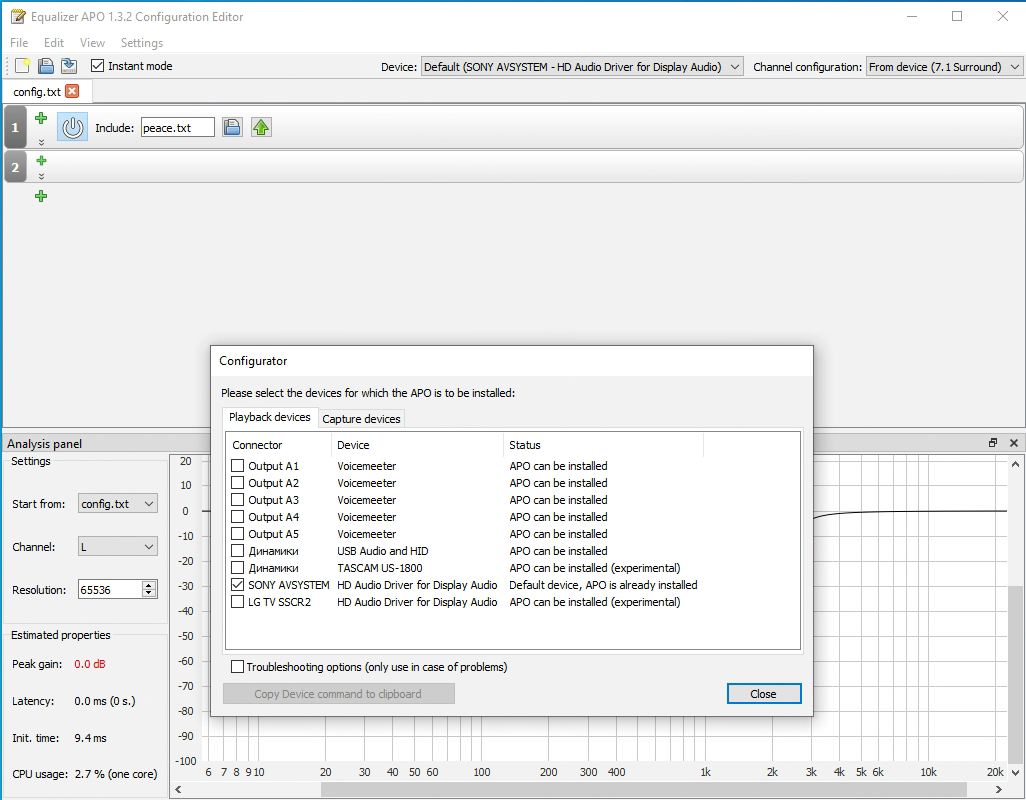Click the New file toolbar icon

tap(21, 66)
